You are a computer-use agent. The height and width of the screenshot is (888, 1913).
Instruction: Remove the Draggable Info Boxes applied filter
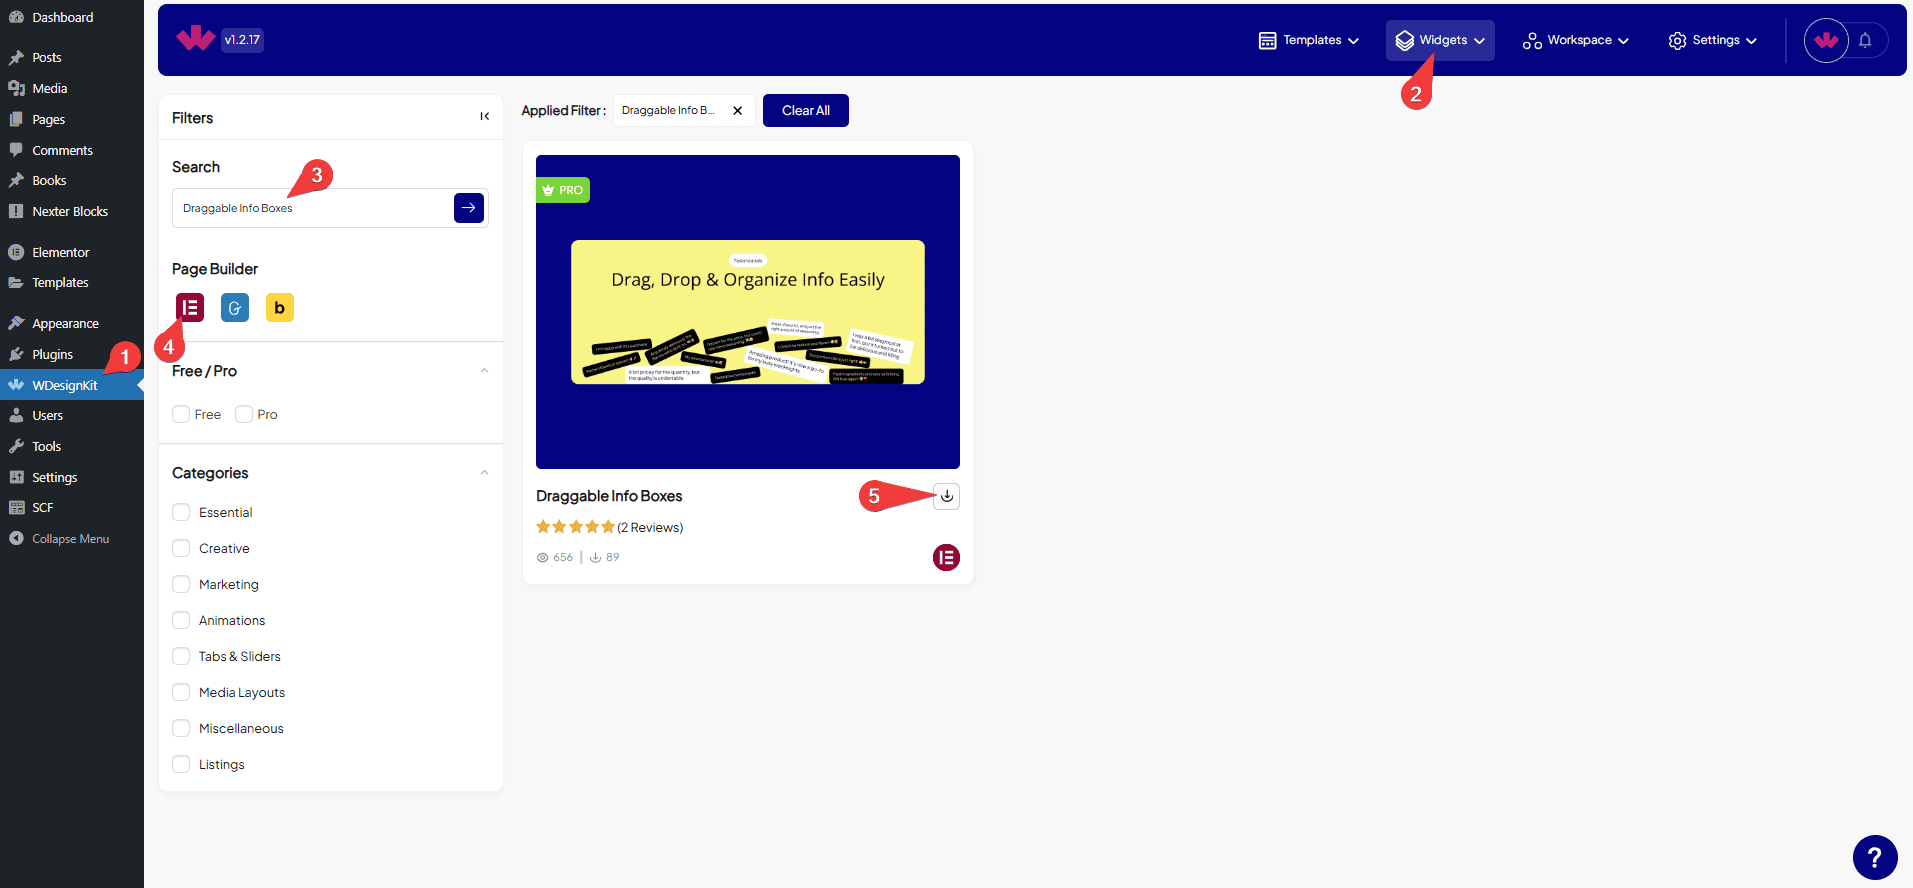point(737,110)
